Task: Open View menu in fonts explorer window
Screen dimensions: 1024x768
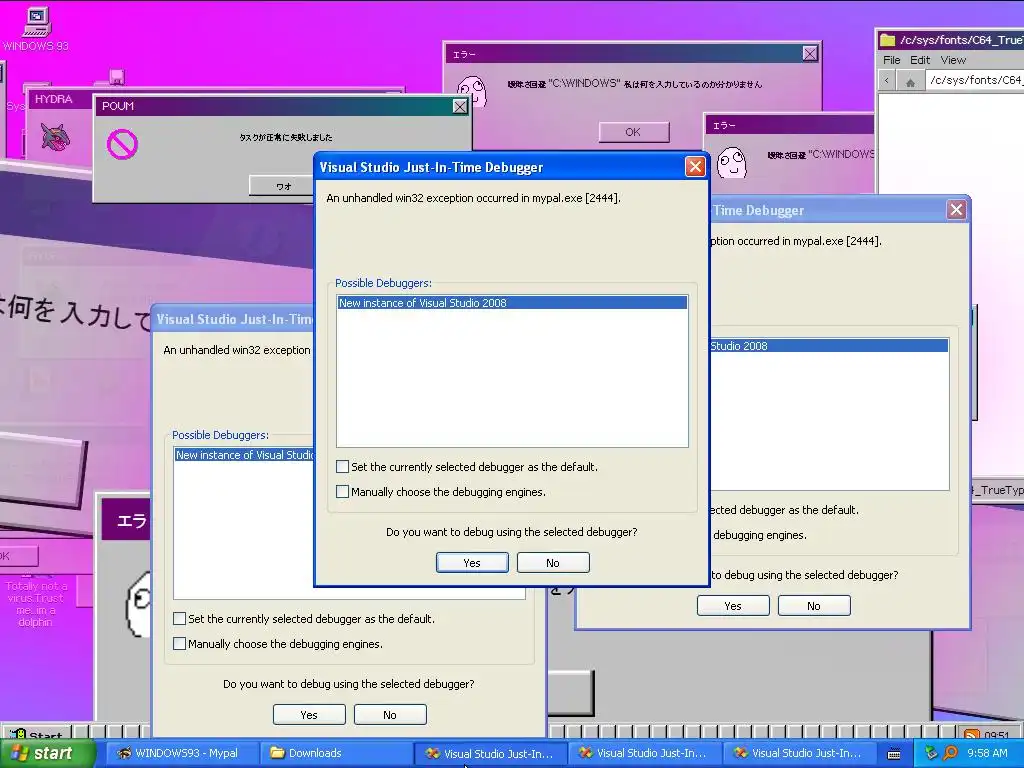Action: 953,60
